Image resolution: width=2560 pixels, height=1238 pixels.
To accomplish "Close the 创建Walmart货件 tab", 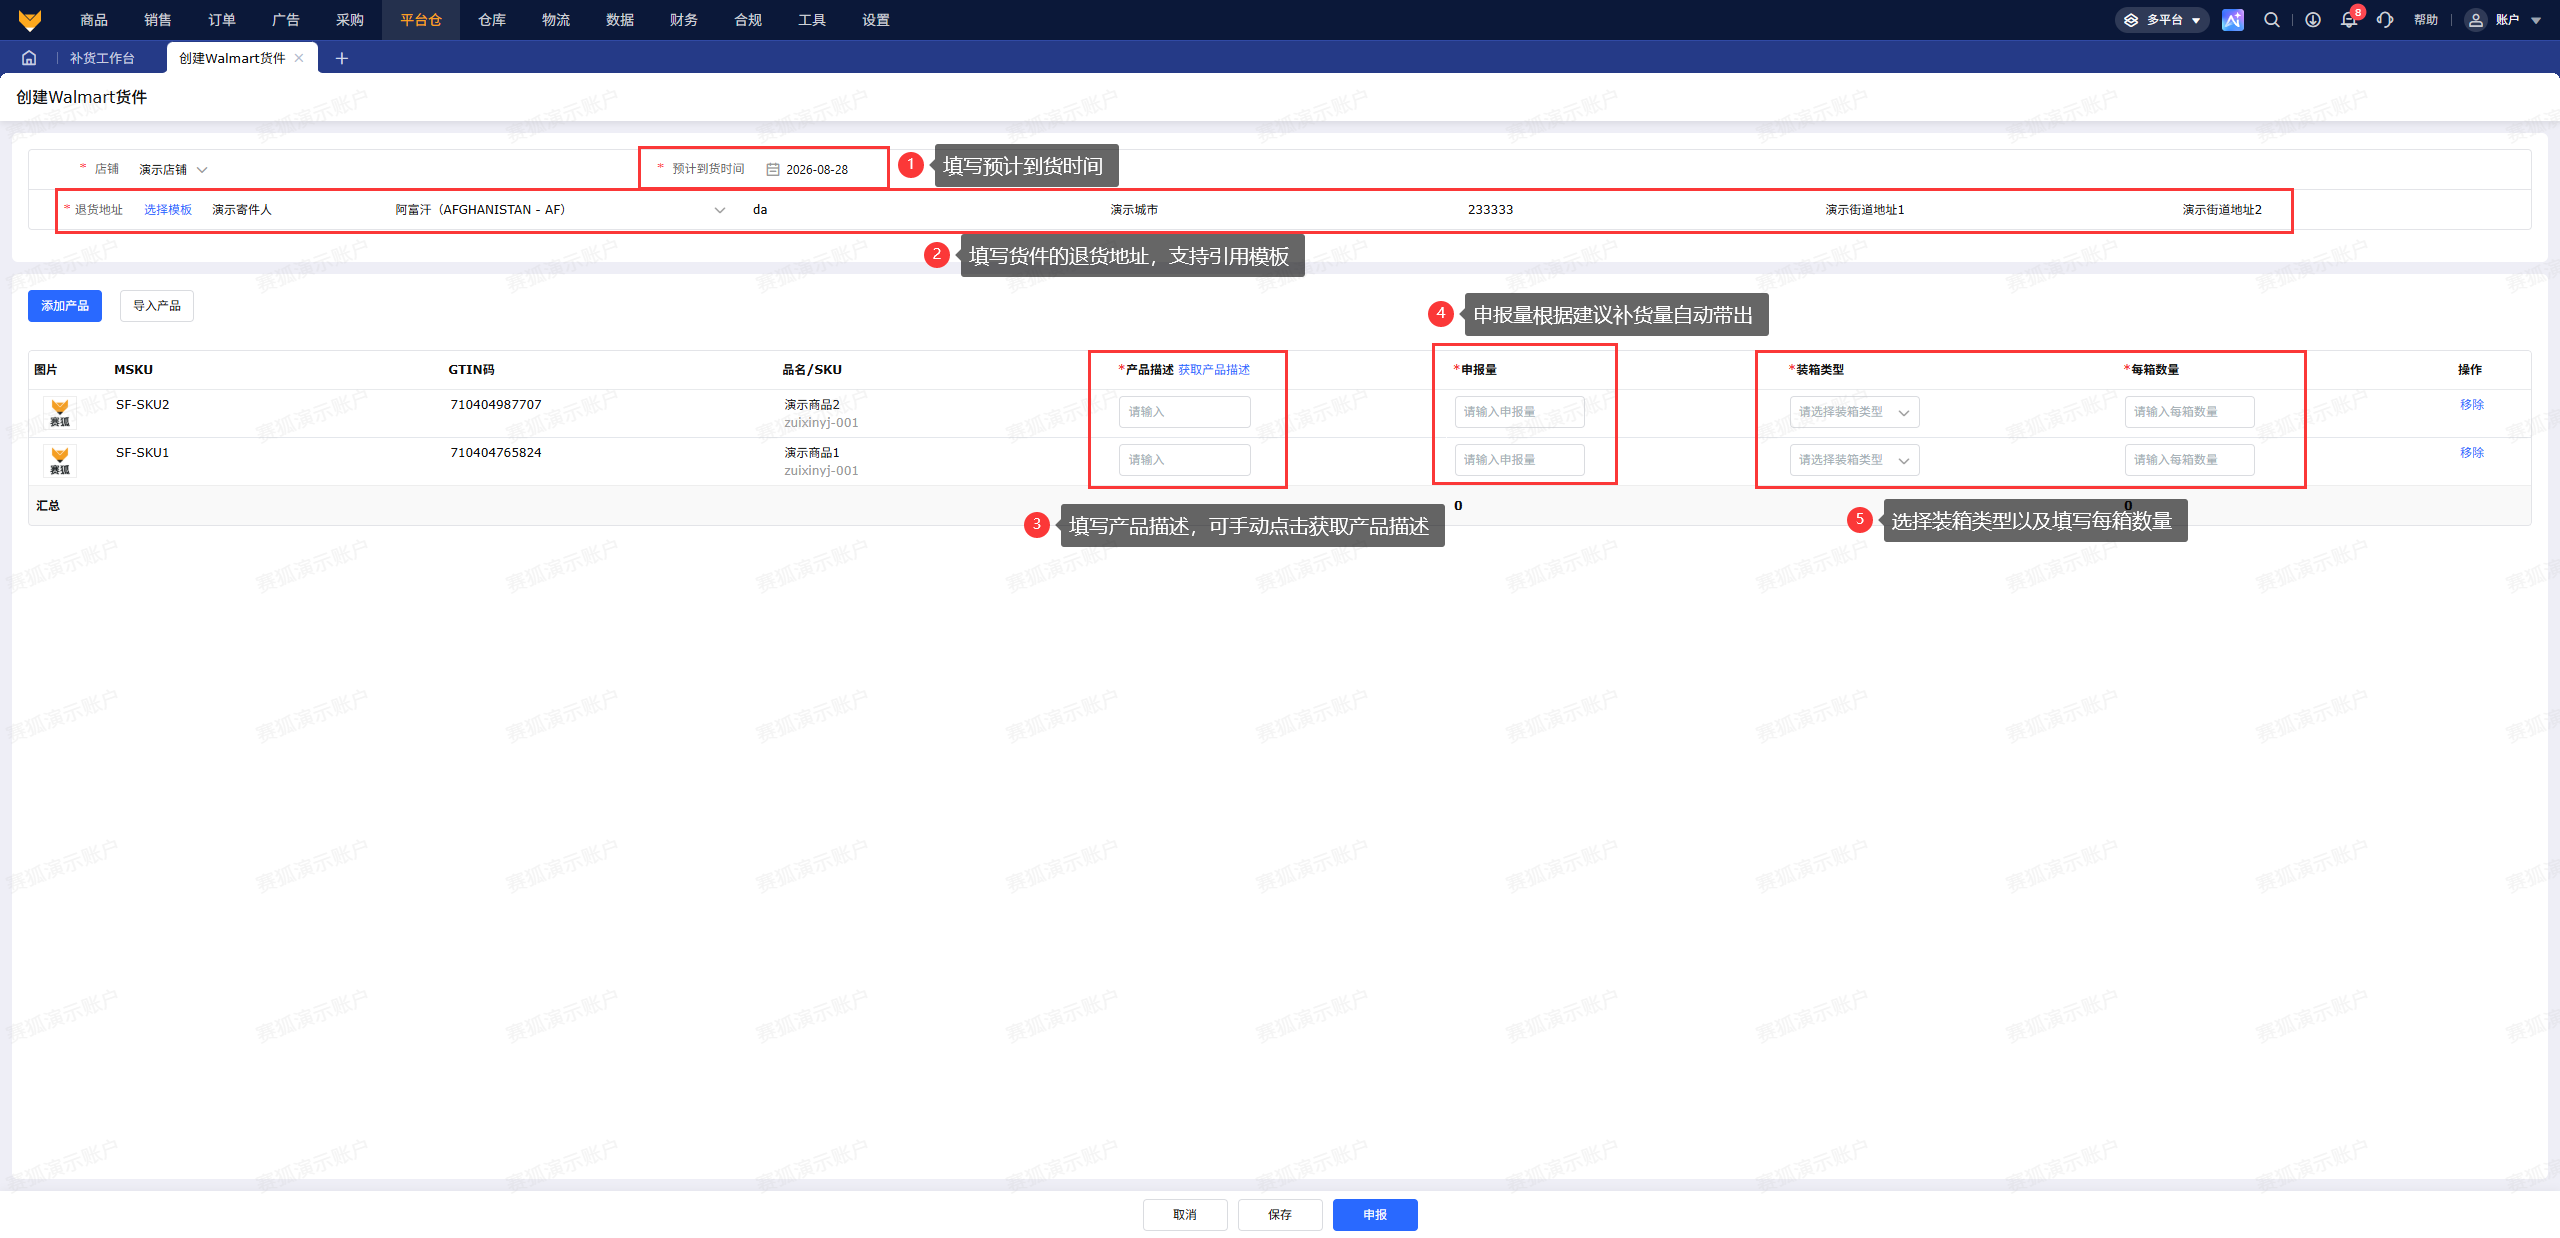I will pyautogui.click(x=299, y=58).
